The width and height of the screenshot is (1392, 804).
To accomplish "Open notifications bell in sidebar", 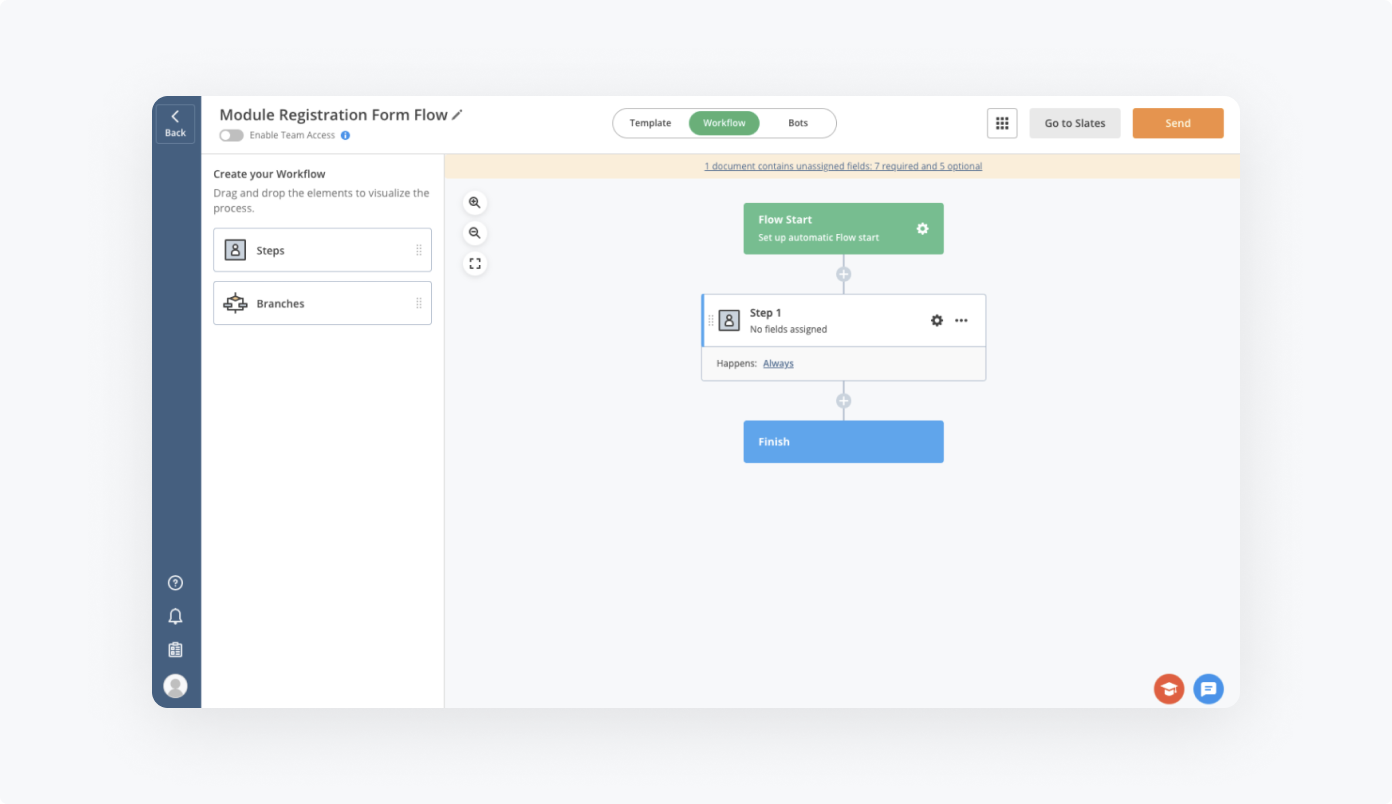I will (175, 616).
